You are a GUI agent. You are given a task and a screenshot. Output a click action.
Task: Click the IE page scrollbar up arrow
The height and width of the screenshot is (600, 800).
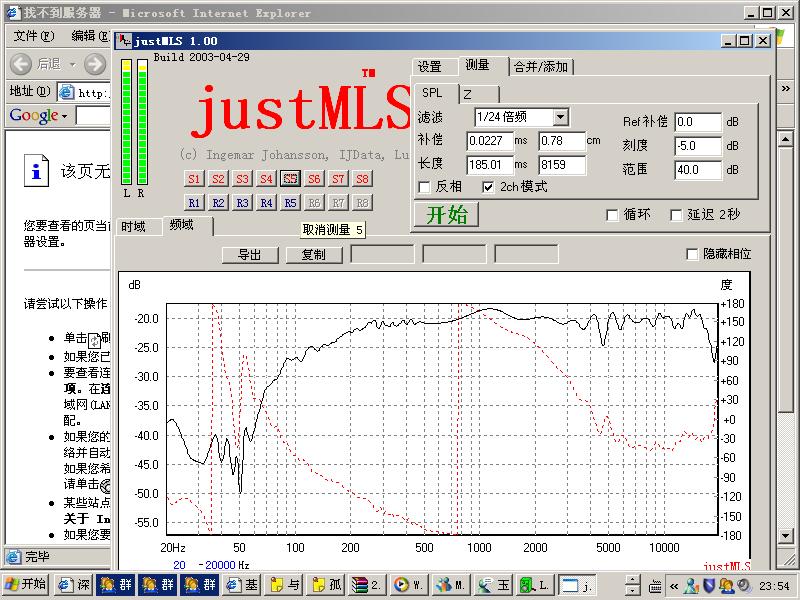coord(785,138)
